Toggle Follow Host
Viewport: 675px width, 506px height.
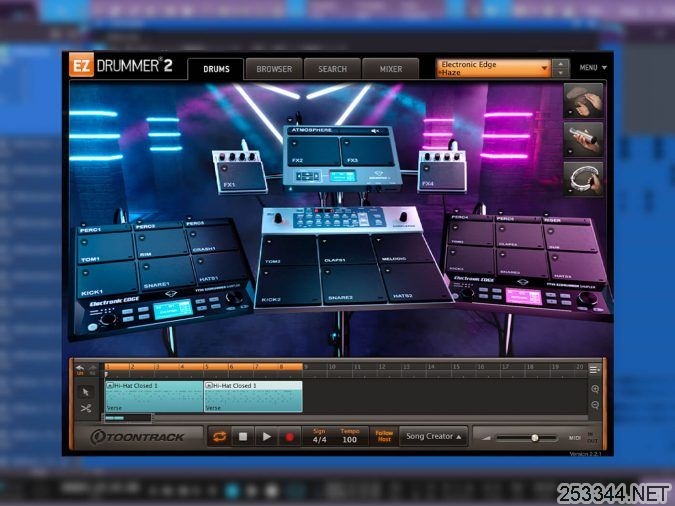click(384, 436)
